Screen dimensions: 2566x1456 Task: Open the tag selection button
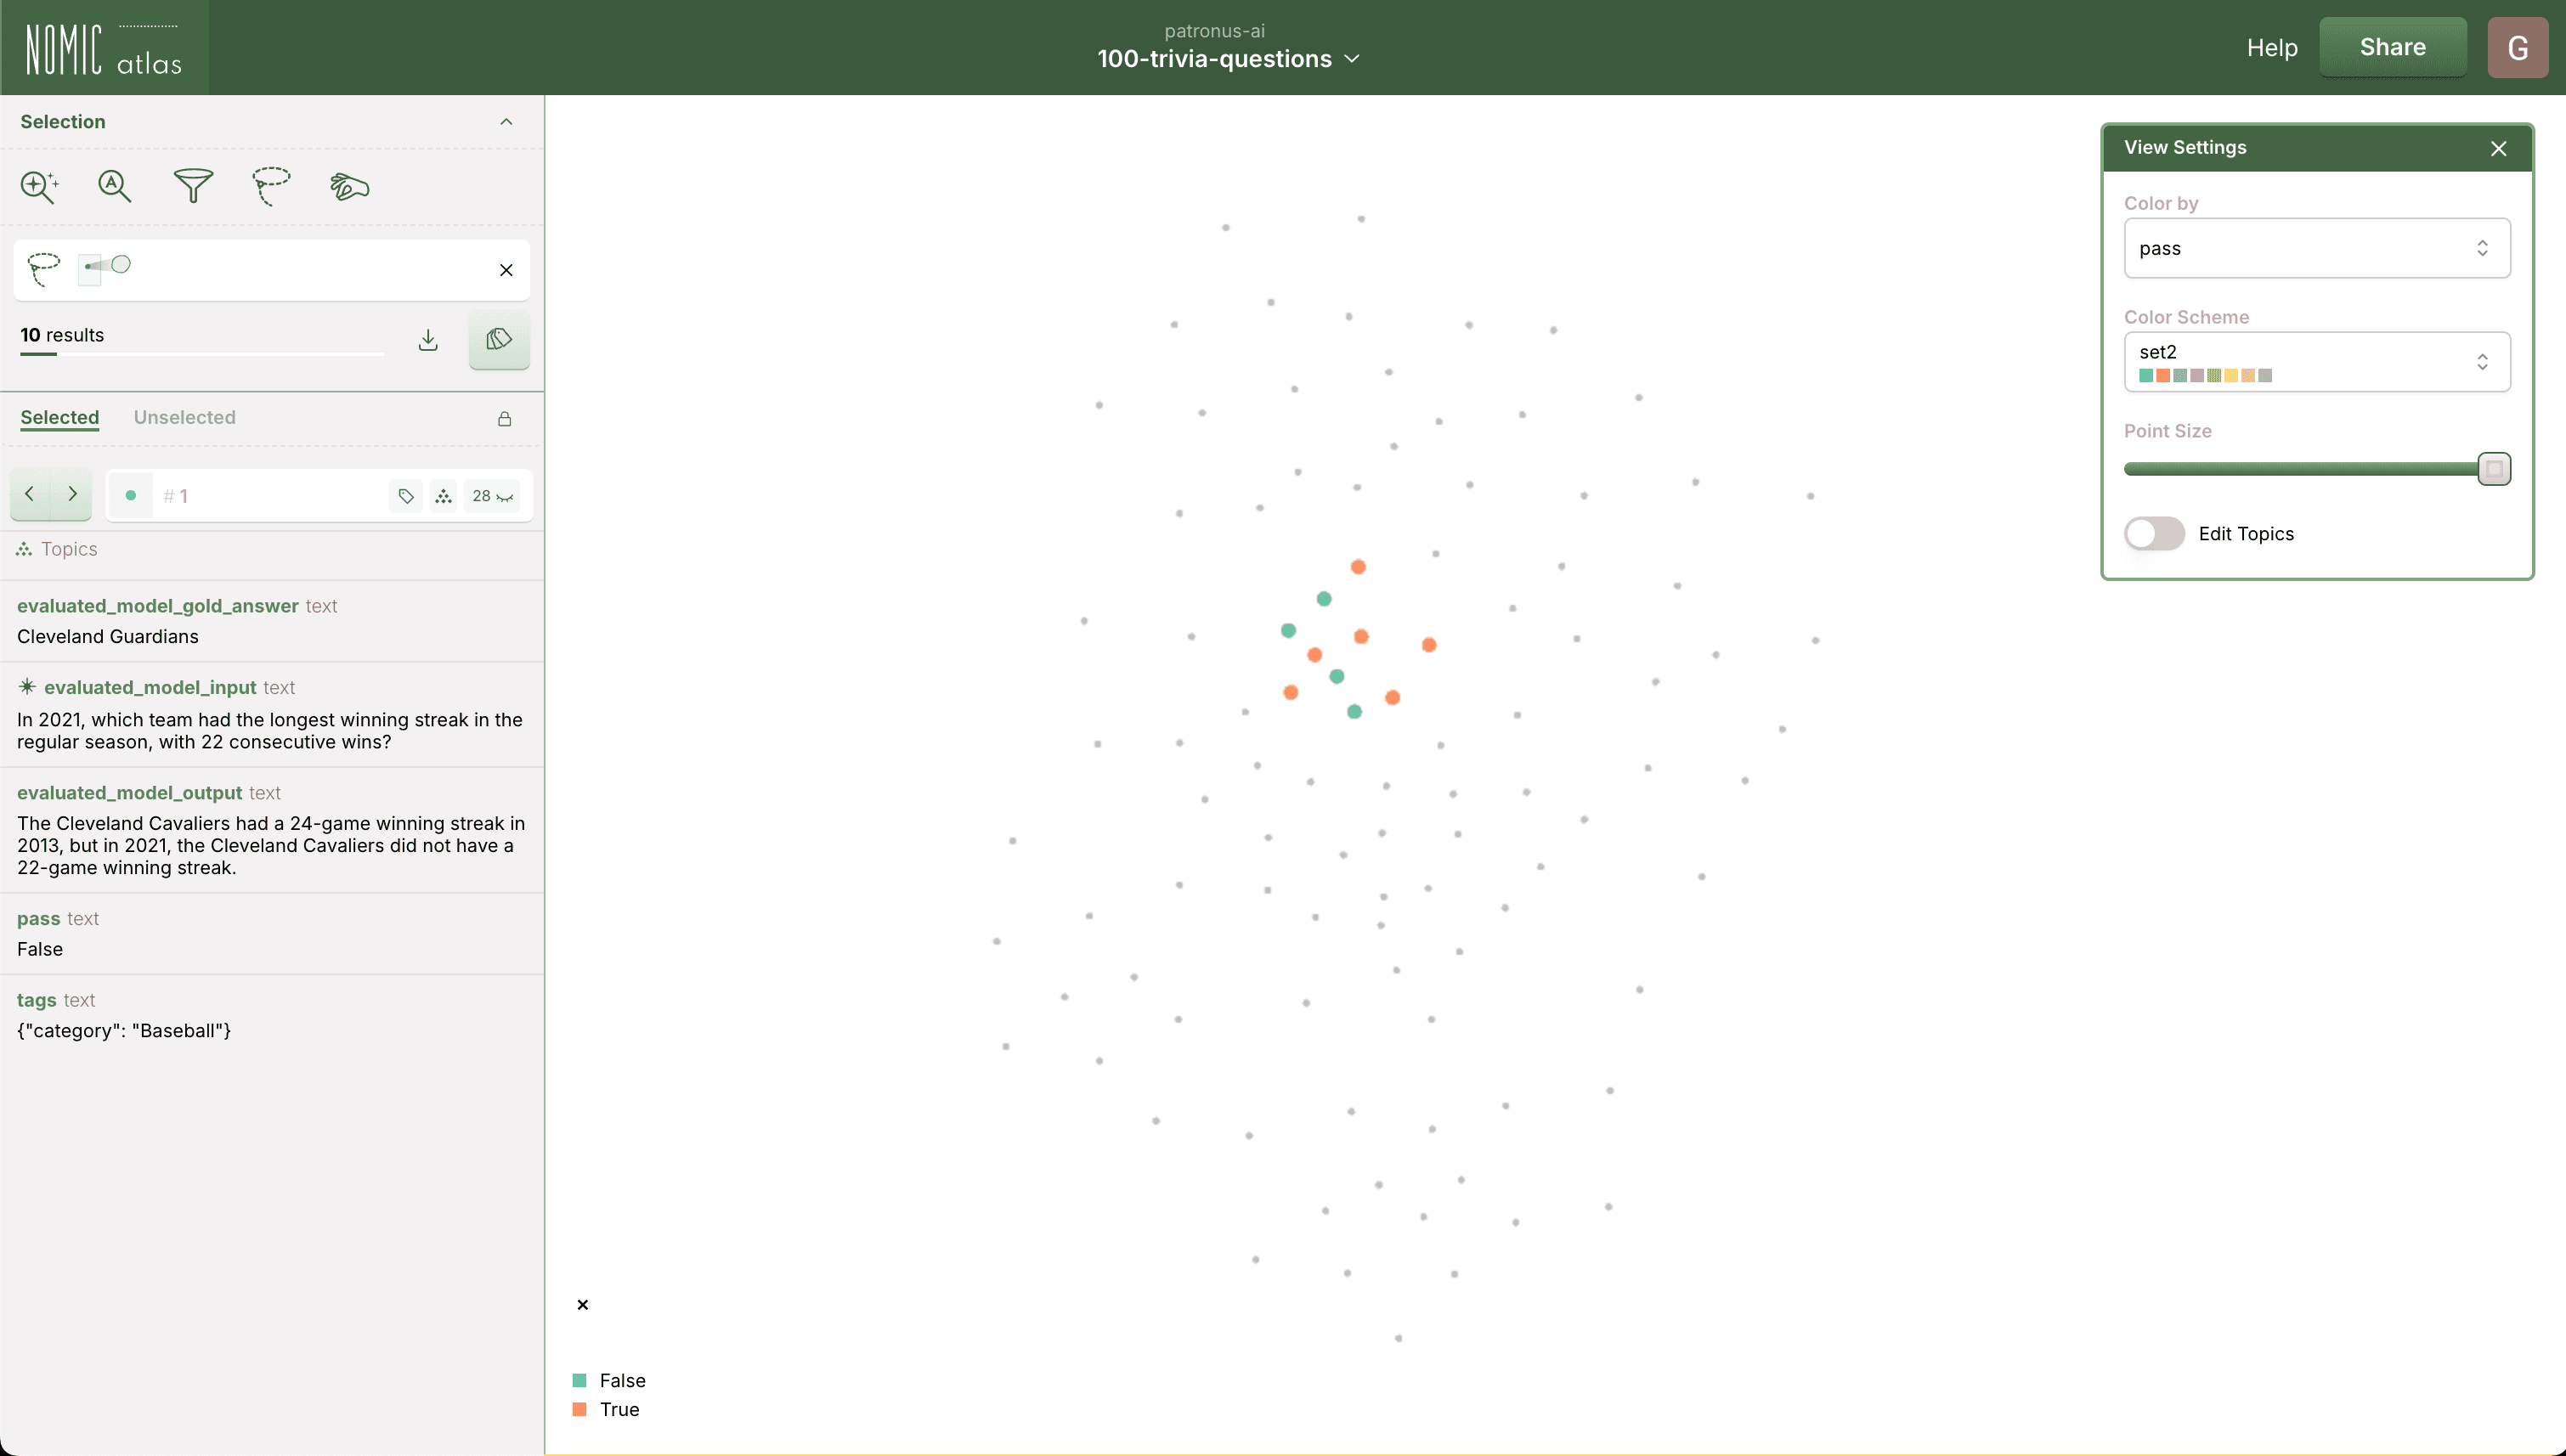(x=499, y=340)
